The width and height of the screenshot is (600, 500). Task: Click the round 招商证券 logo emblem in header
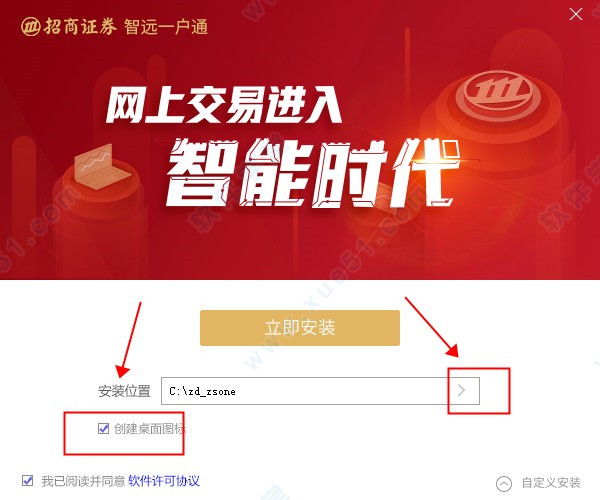click(30, 27)
